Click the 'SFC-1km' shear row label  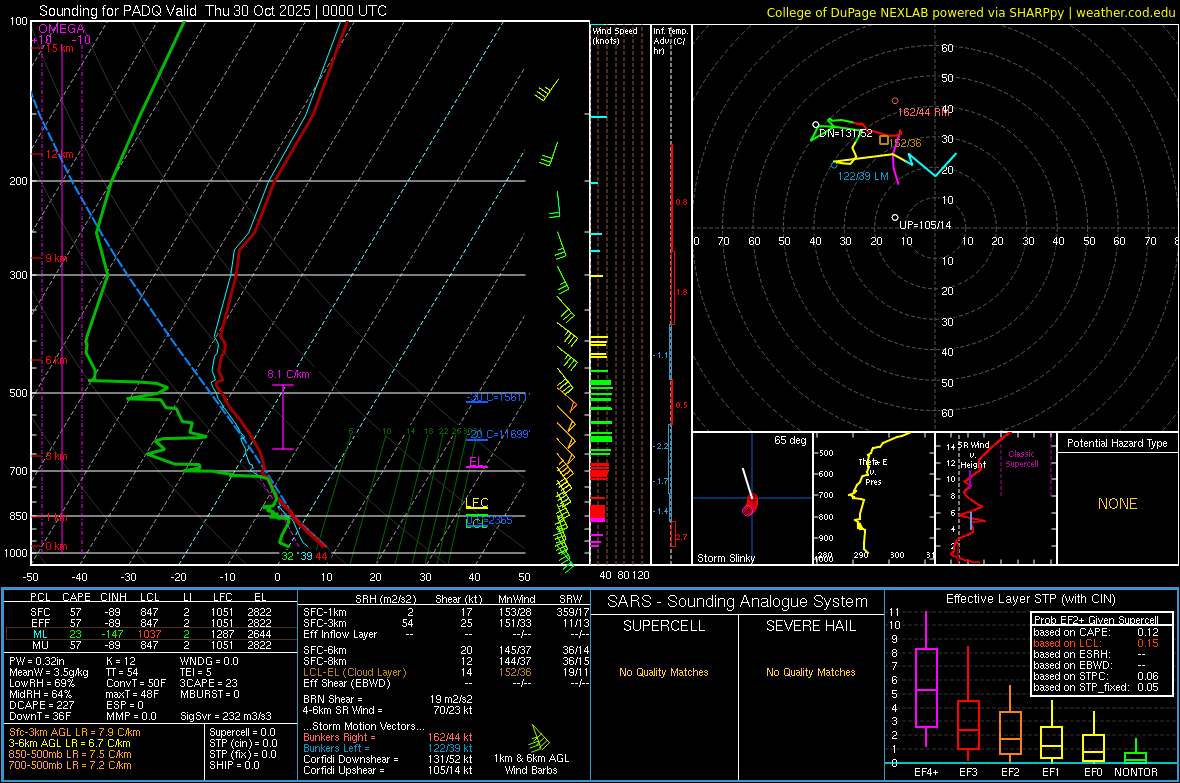[x=325, y=613]
